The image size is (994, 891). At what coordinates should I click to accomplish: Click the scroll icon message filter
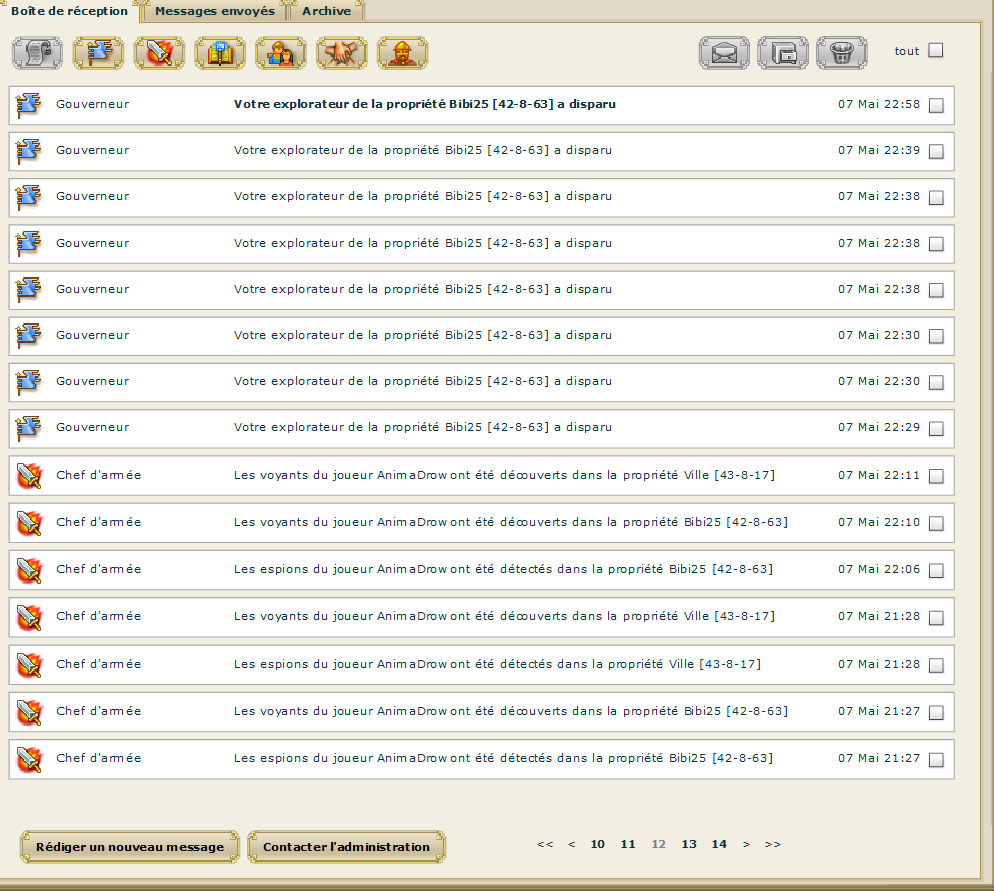tap(38, 53)
